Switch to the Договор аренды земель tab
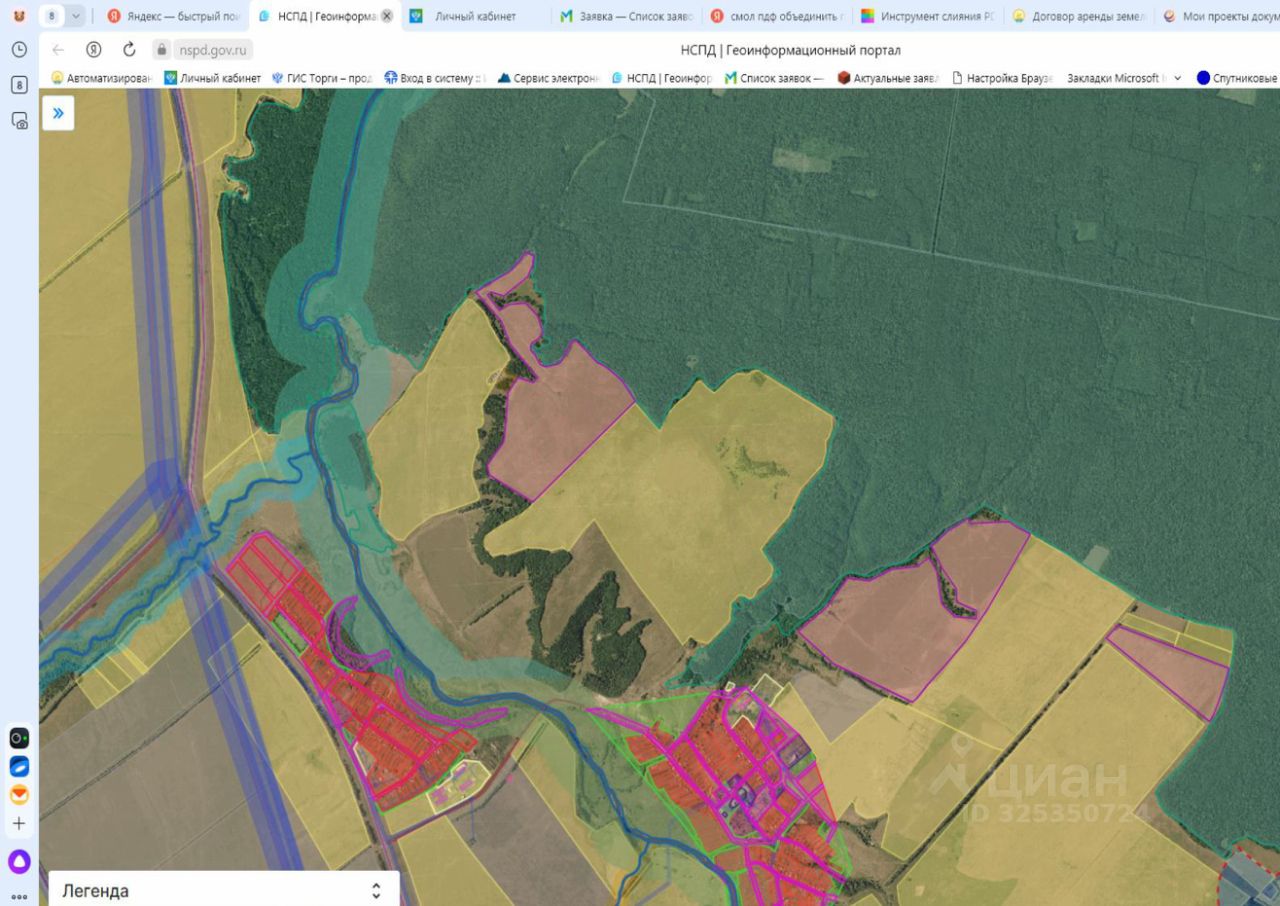 1079,16
